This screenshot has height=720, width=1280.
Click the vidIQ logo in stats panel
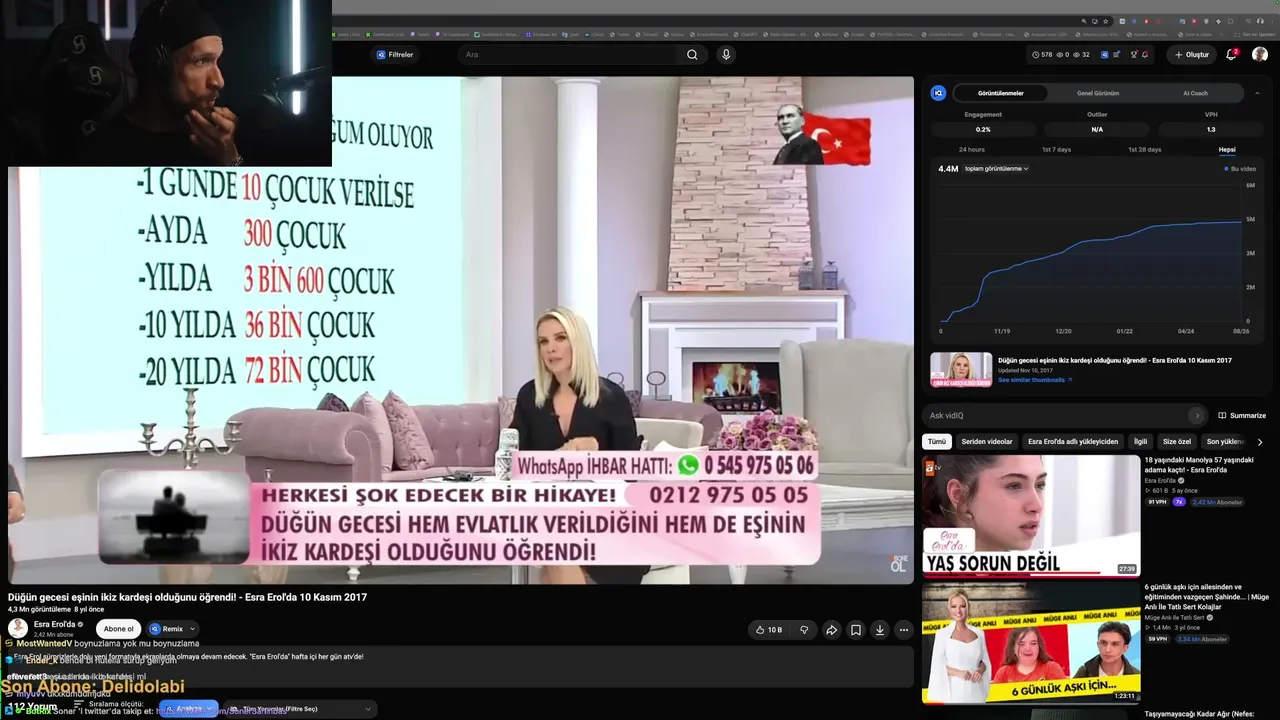click(938, 93)
